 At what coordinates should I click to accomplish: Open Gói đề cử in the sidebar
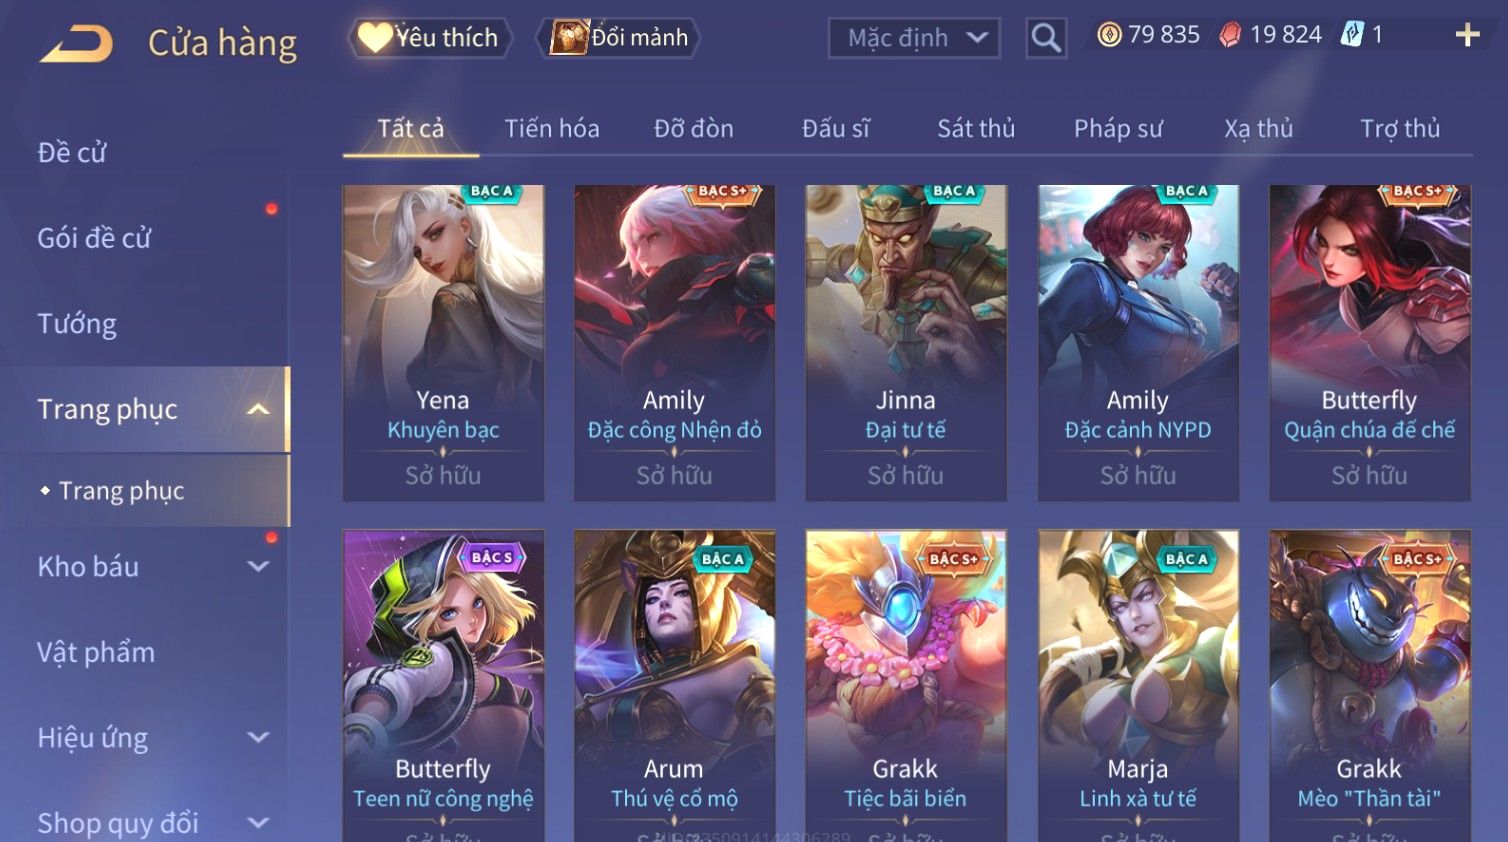[x=94, y=238]
